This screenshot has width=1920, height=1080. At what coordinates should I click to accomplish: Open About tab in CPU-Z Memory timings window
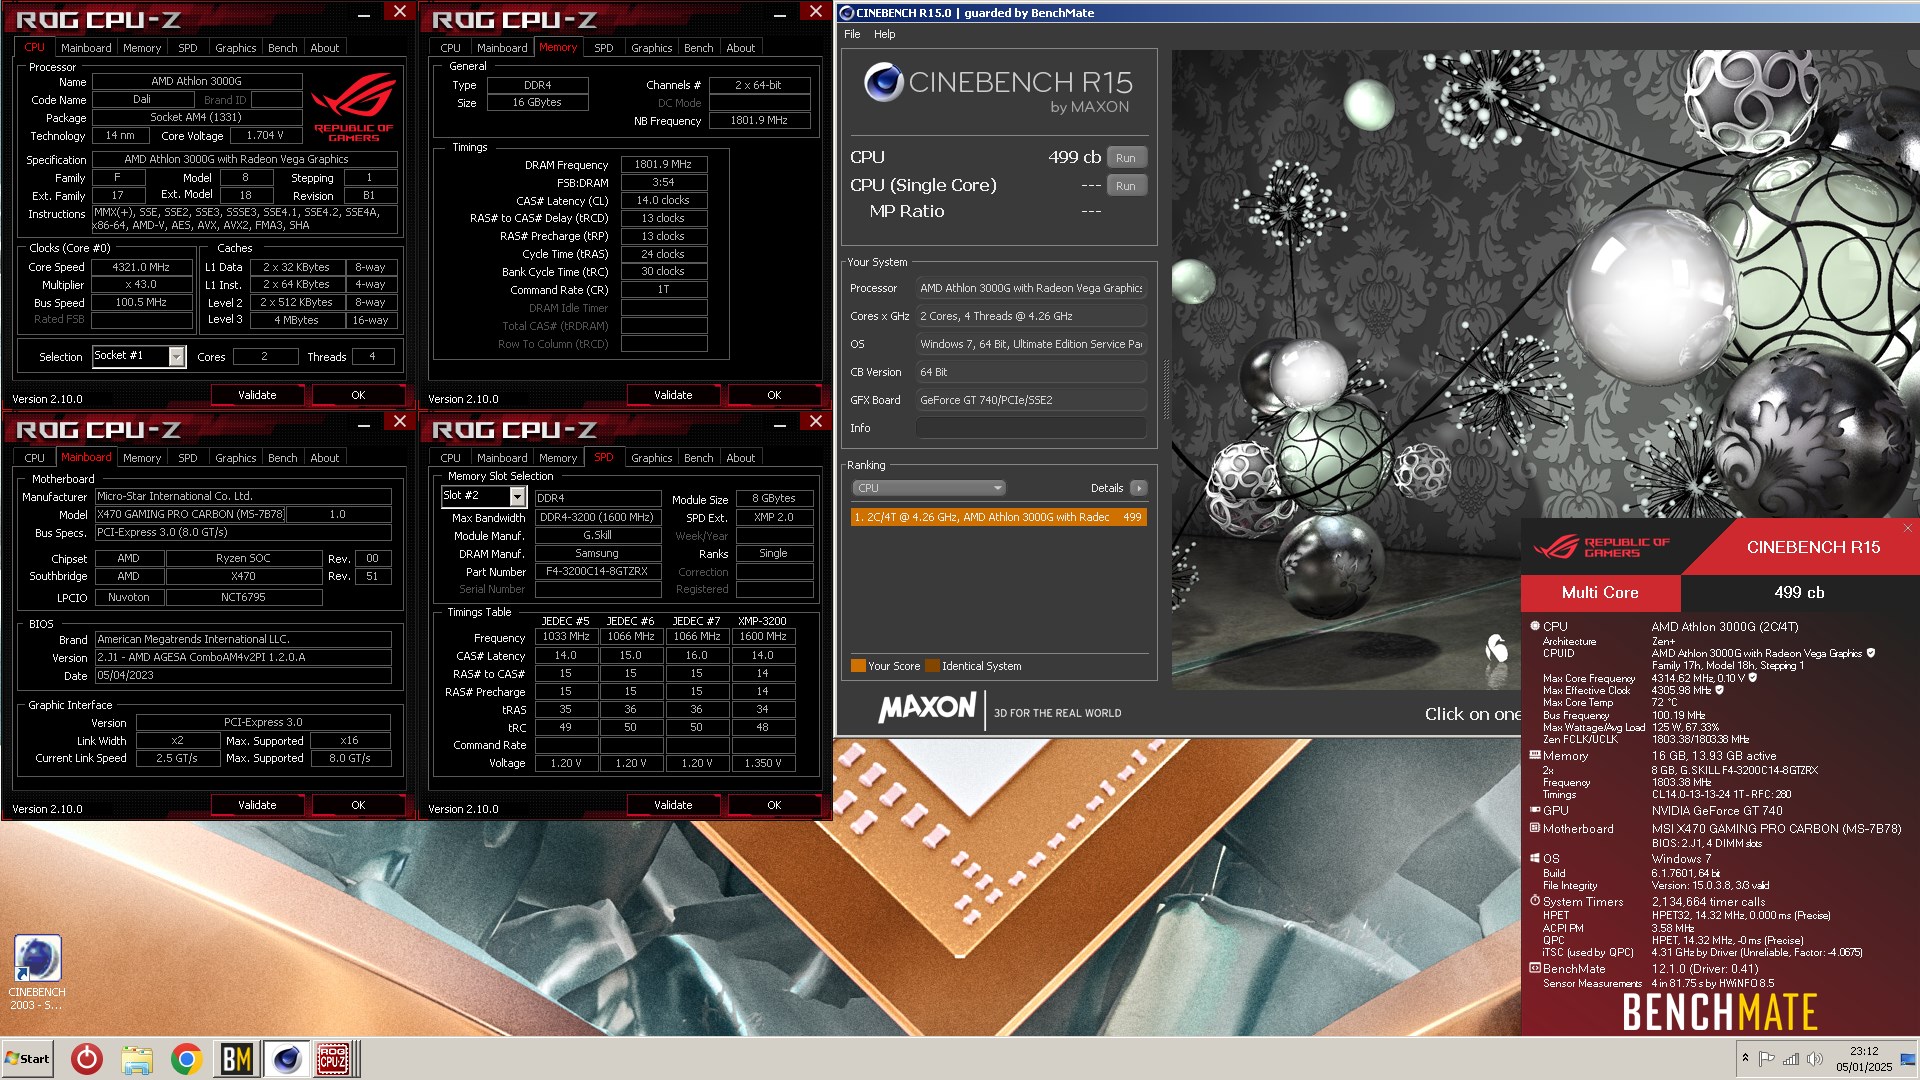click(741, 48)
